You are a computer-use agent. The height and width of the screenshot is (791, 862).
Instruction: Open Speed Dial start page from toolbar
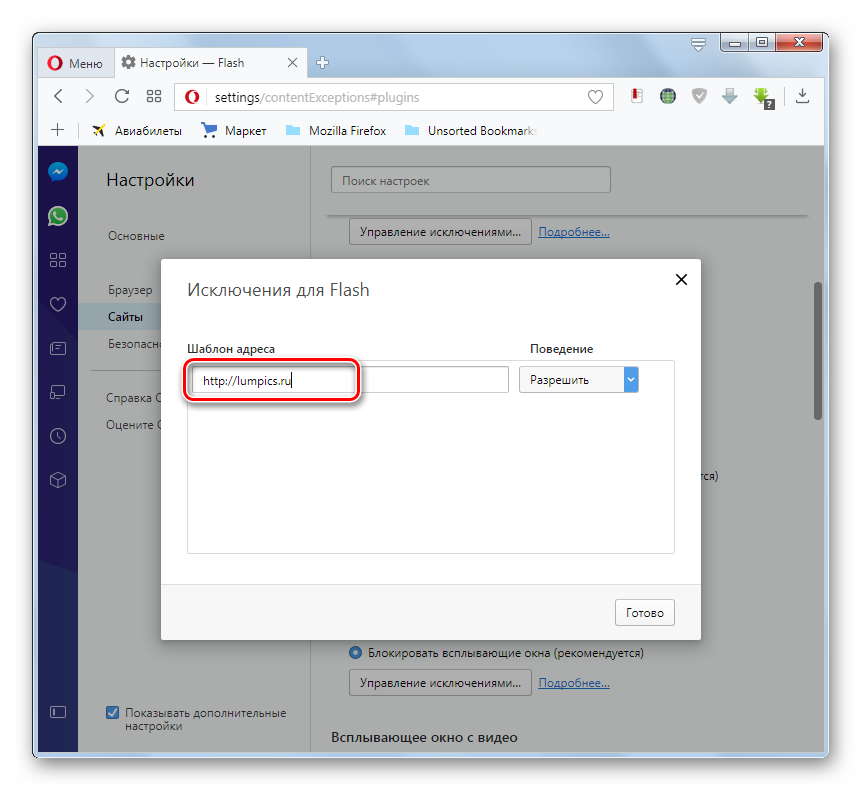(154, 97)
